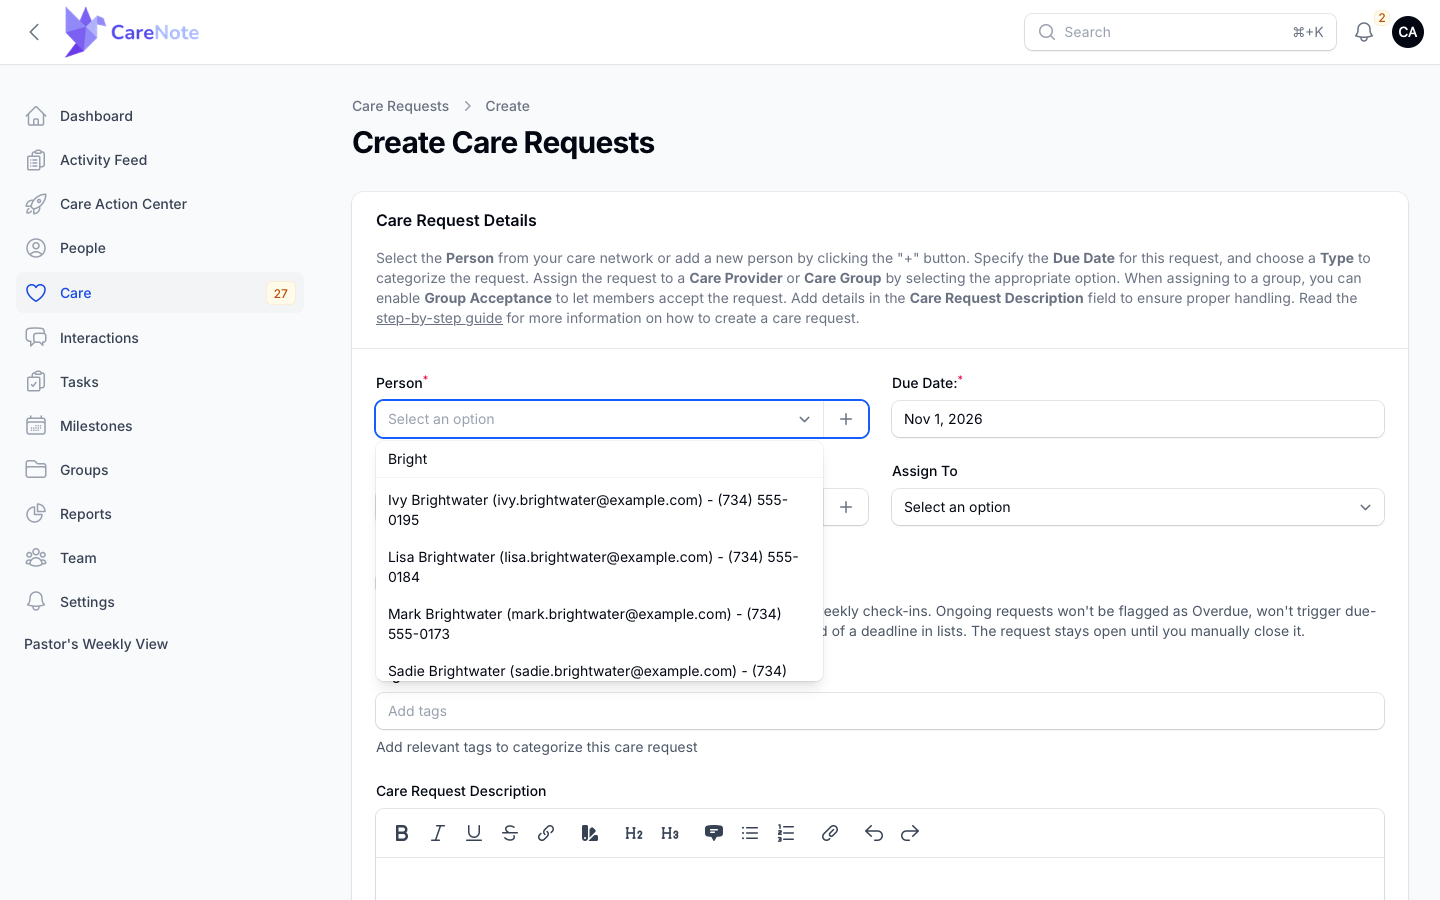Go to the Tasks page
Screen dimensions: 1440x900
point(160,382)
